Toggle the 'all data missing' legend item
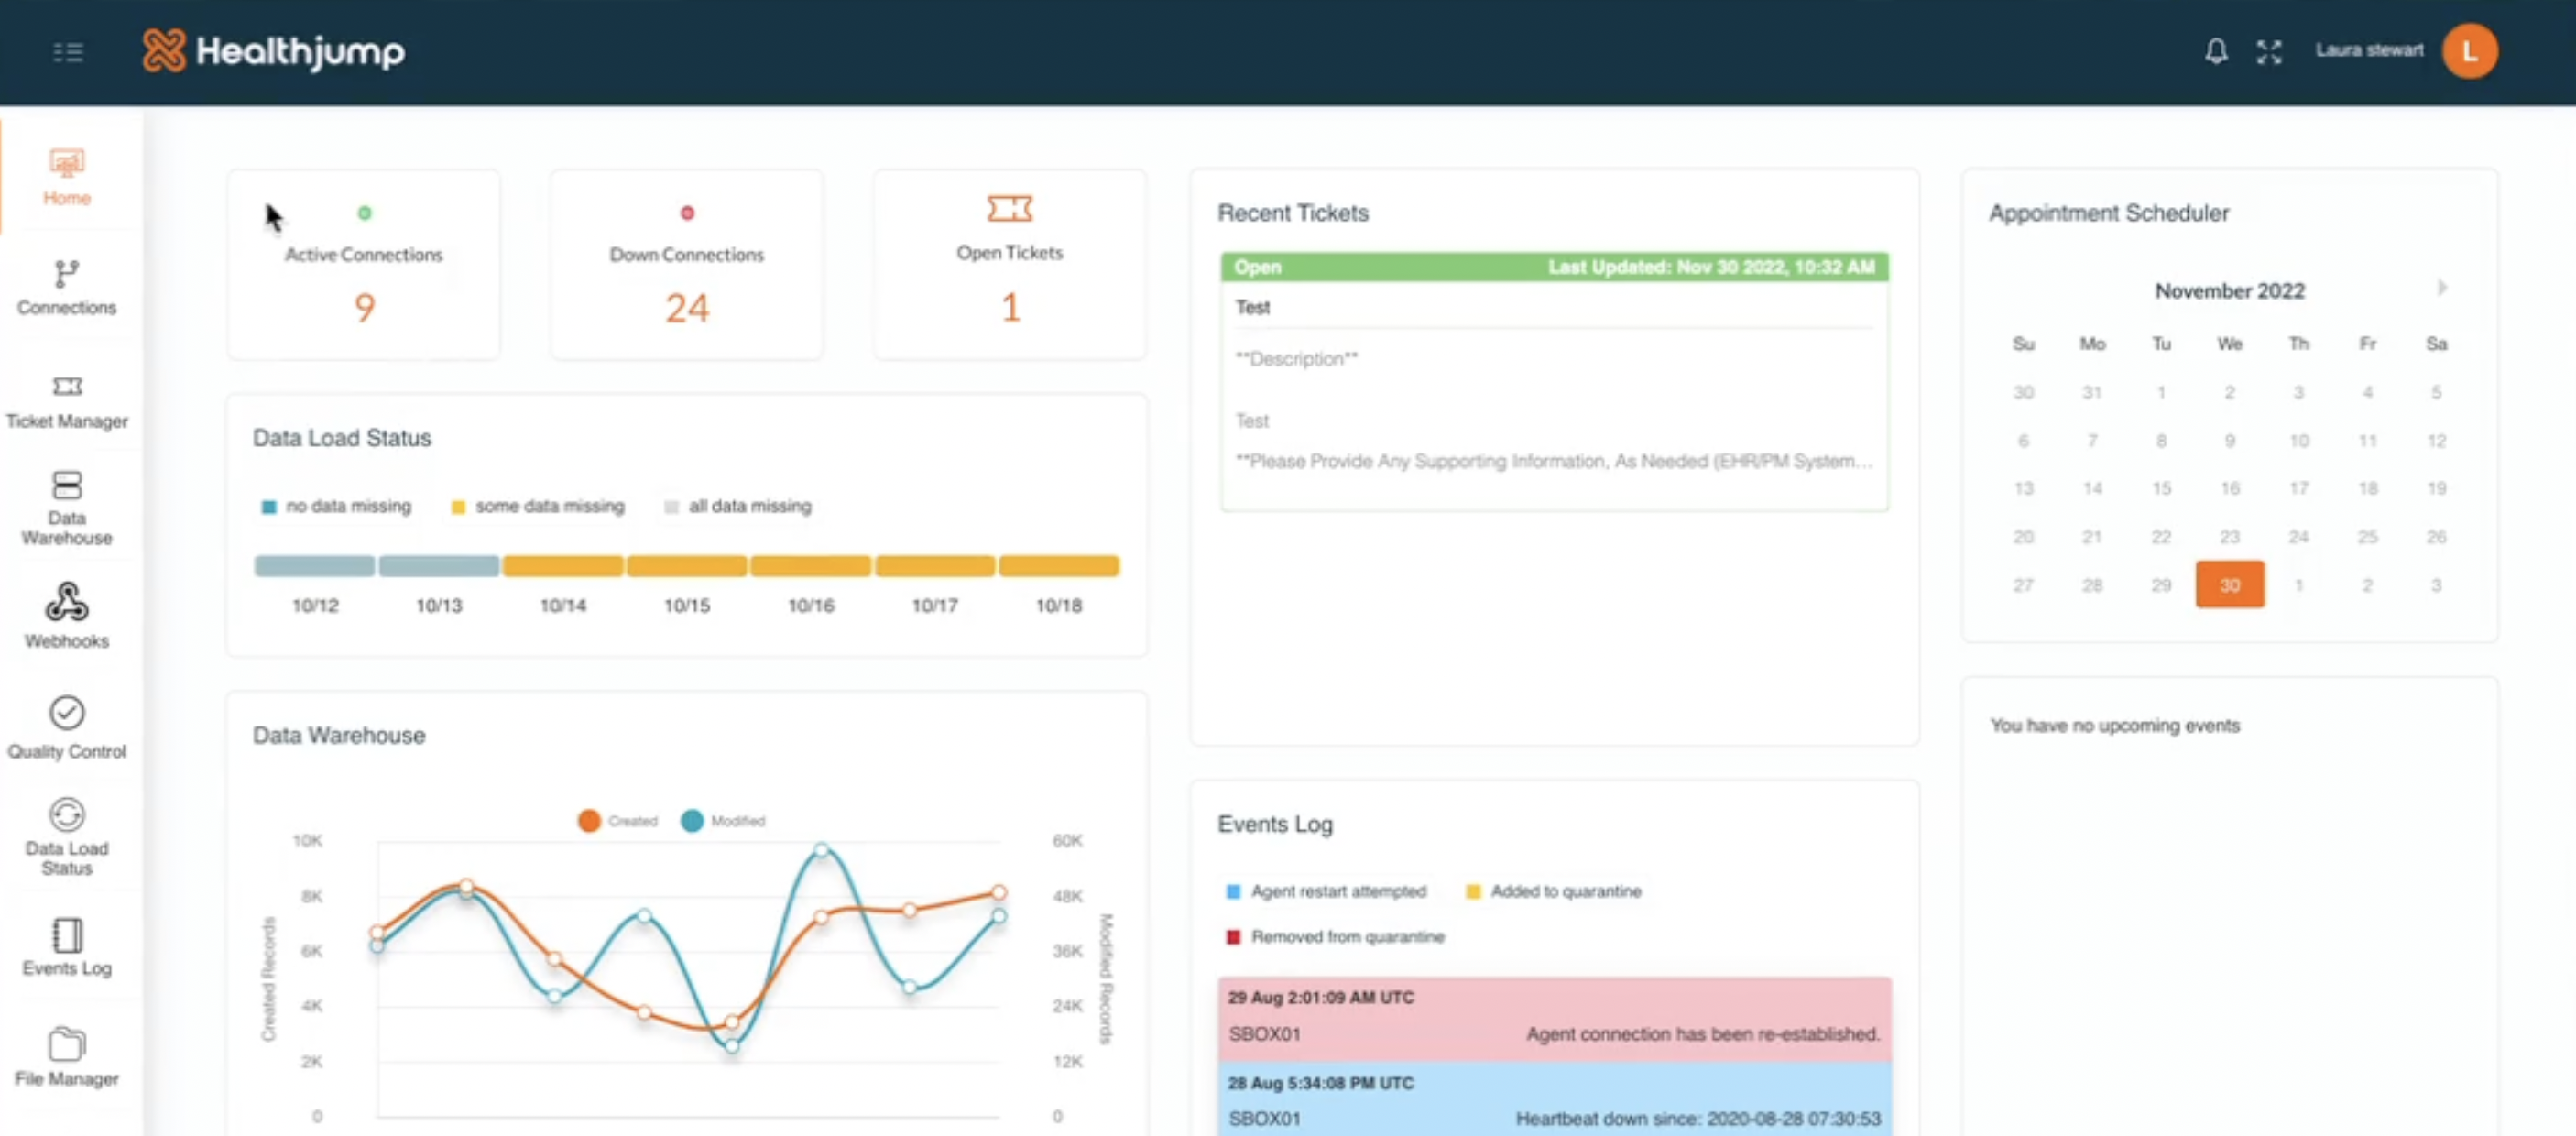This screenshot has height=1136, width=2576. (x=738, y=506)
